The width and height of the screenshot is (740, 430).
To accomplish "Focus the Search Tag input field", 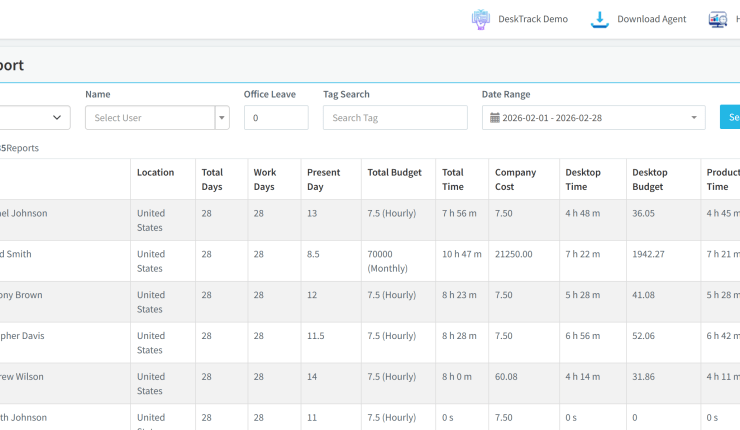I will [395, 118].
